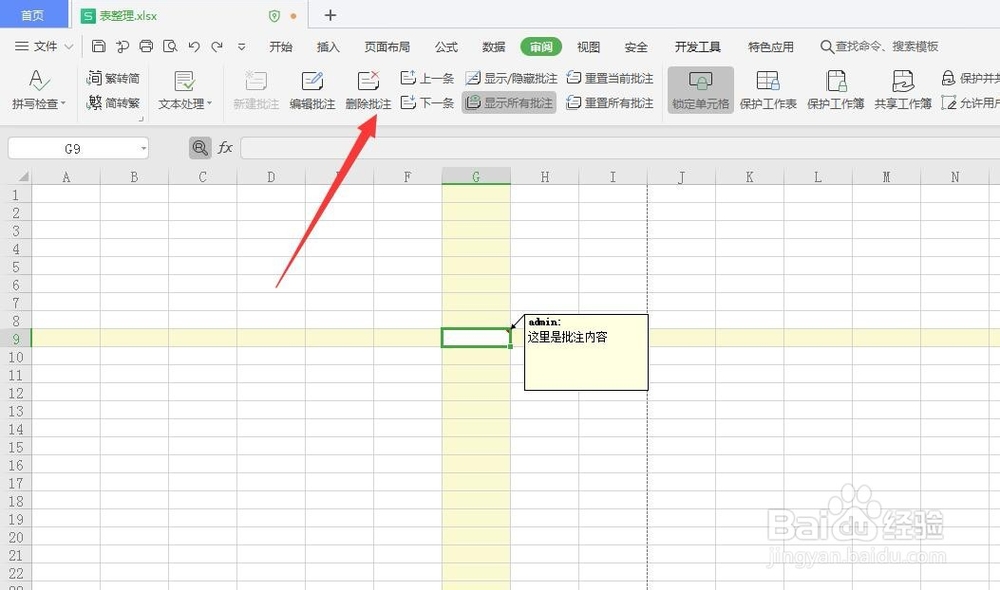1000x590 pixels.
Task: Click the Print icon in quick toolbar
Action: [x=146, y=47]
